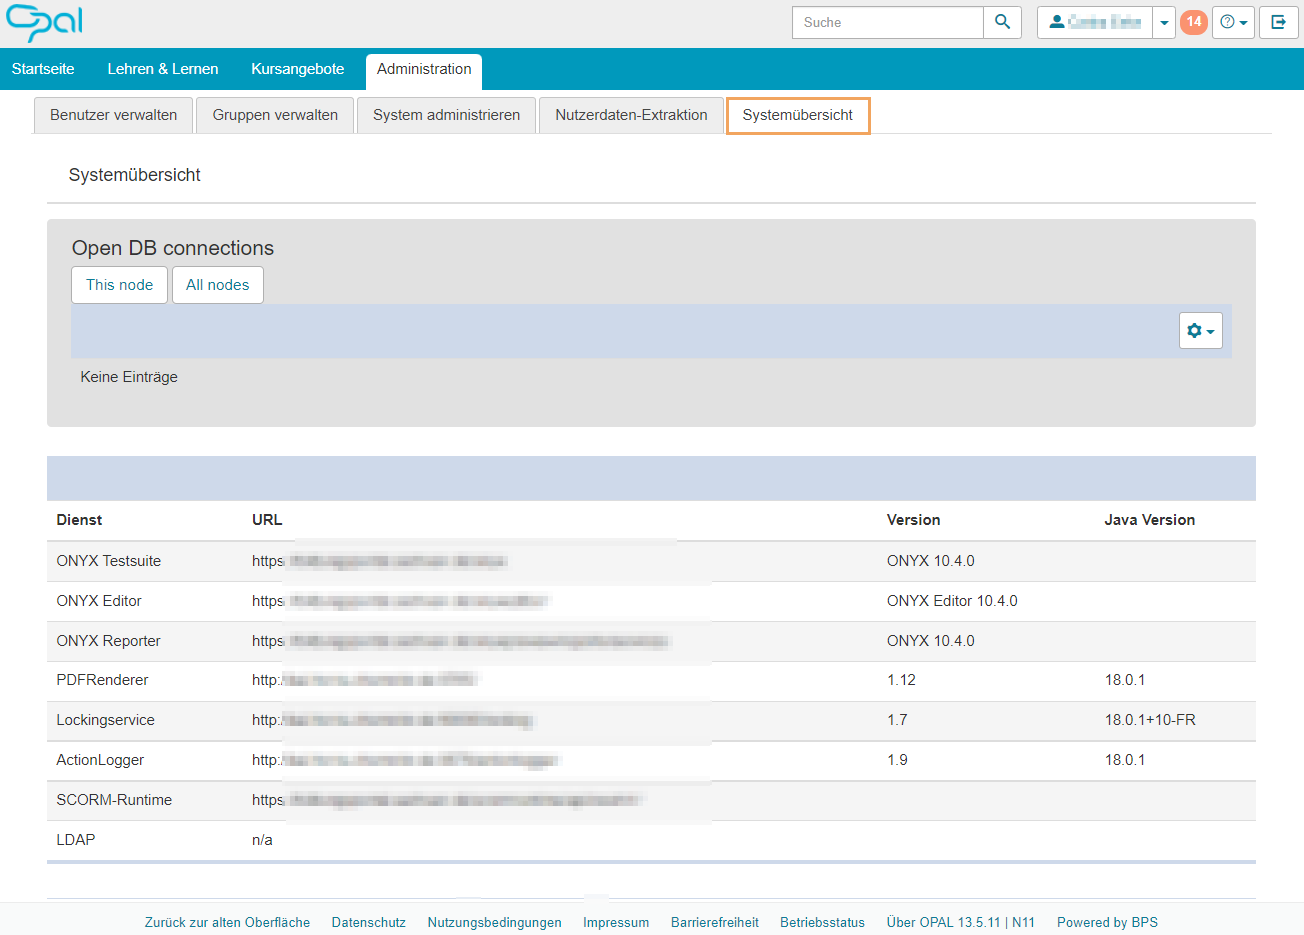Click Zurück zur alten Oberfläche link
The image size is (1304, 935).
click(227, 922)
